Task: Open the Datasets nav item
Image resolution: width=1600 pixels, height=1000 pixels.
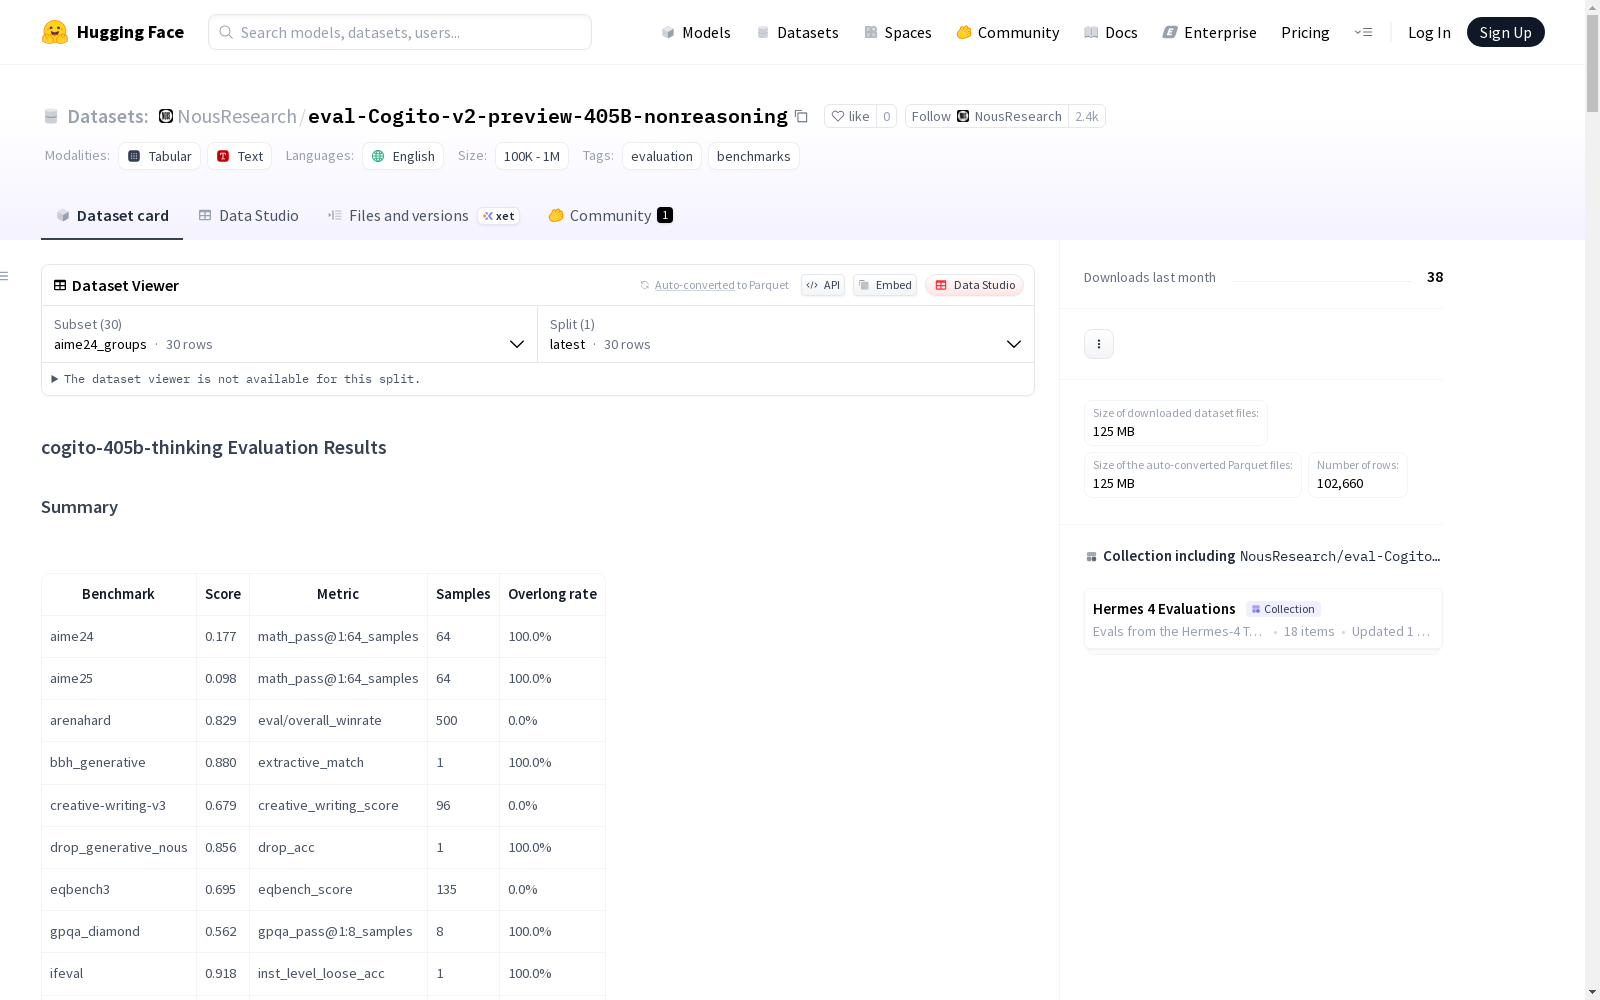Action: coord(797,32)
